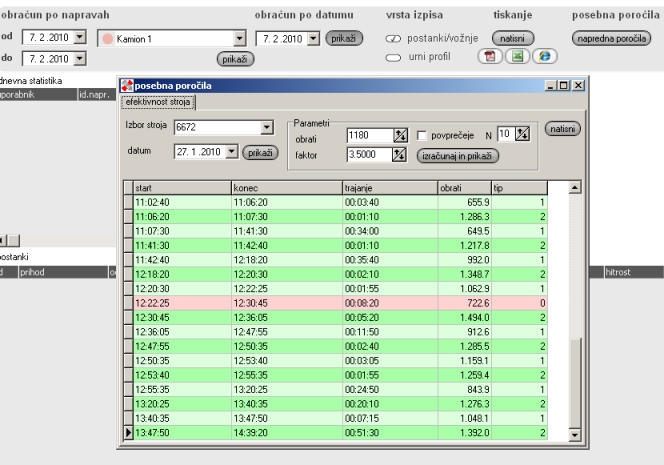Click obrati cell 1.217.8

[465, 246]
